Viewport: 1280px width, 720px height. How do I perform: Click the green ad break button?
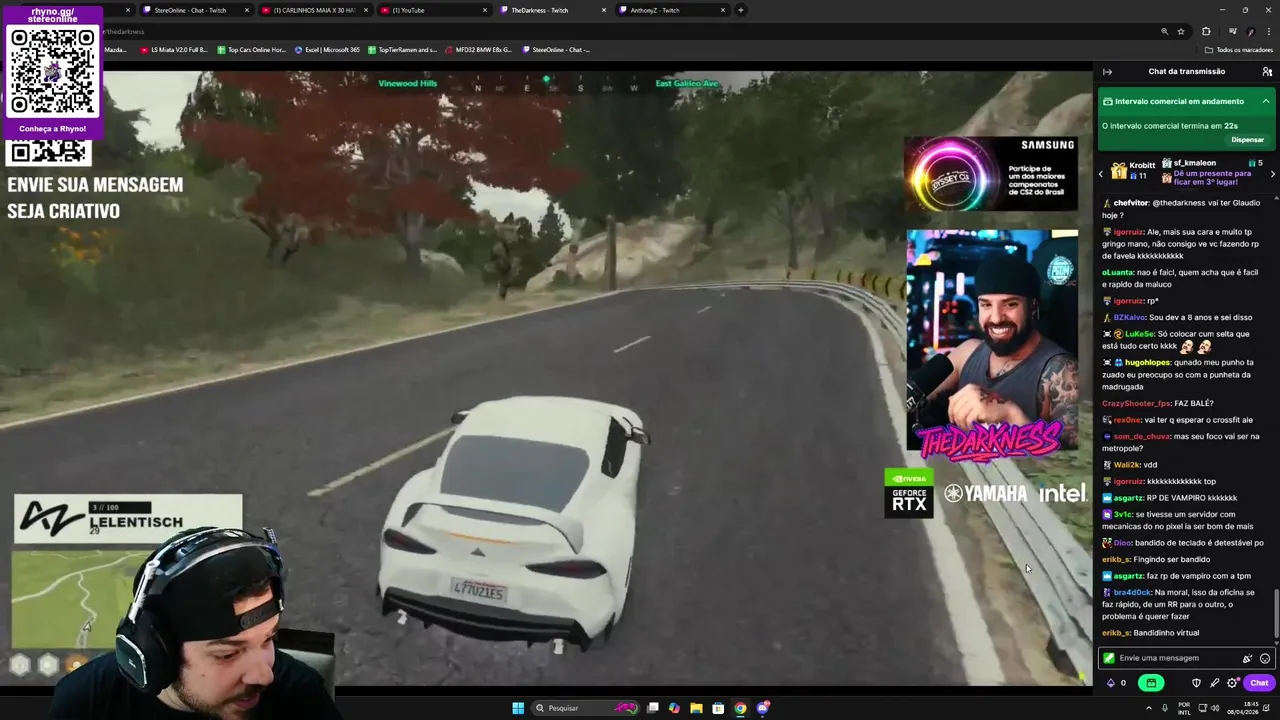(x=1151, y=683)
